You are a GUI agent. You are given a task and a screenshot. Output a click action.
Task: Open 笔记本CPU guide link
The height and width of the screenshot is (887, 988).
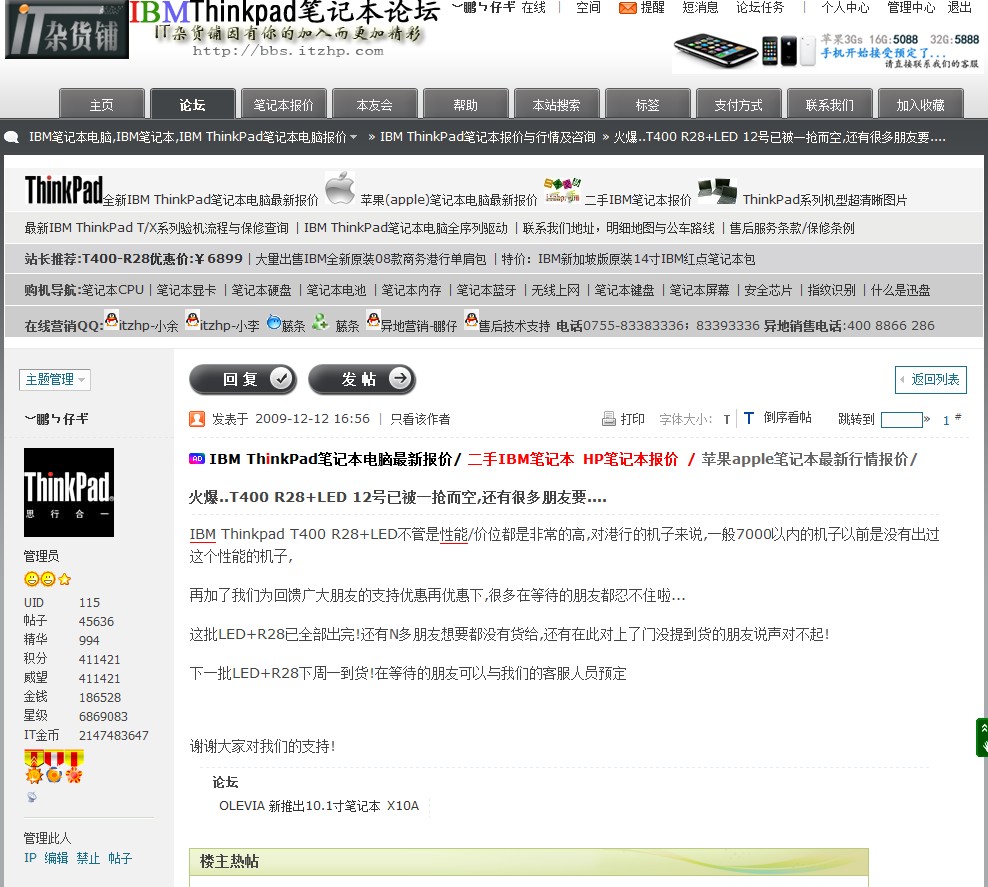click(x=113, y=290)
